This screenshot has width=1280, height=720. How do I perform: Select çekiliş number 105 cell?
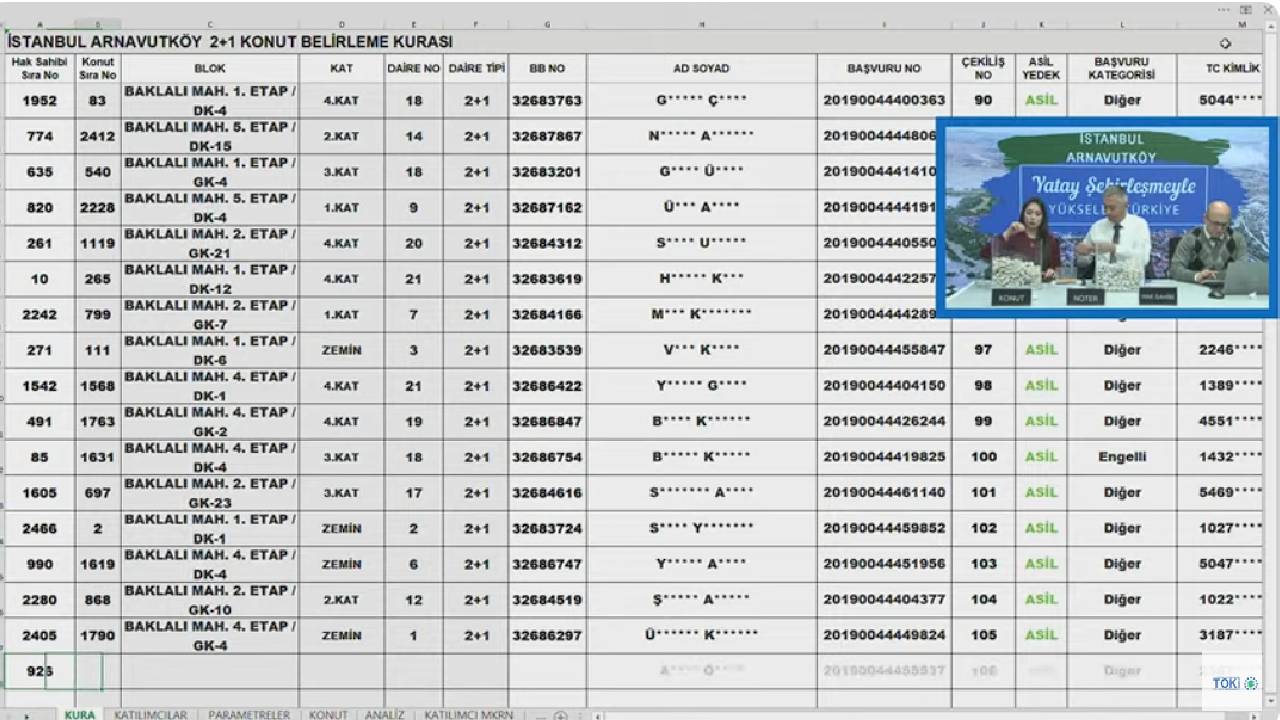pyautogui.click(x=983, y=635)
